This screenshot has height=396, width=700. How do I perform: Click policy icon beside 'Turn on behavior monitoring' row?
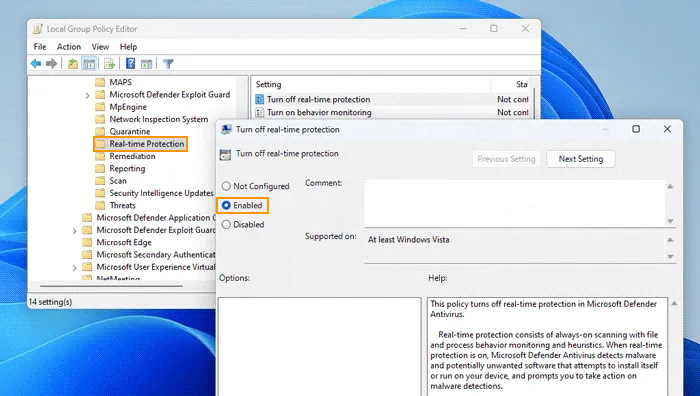(x=259, y=113)
